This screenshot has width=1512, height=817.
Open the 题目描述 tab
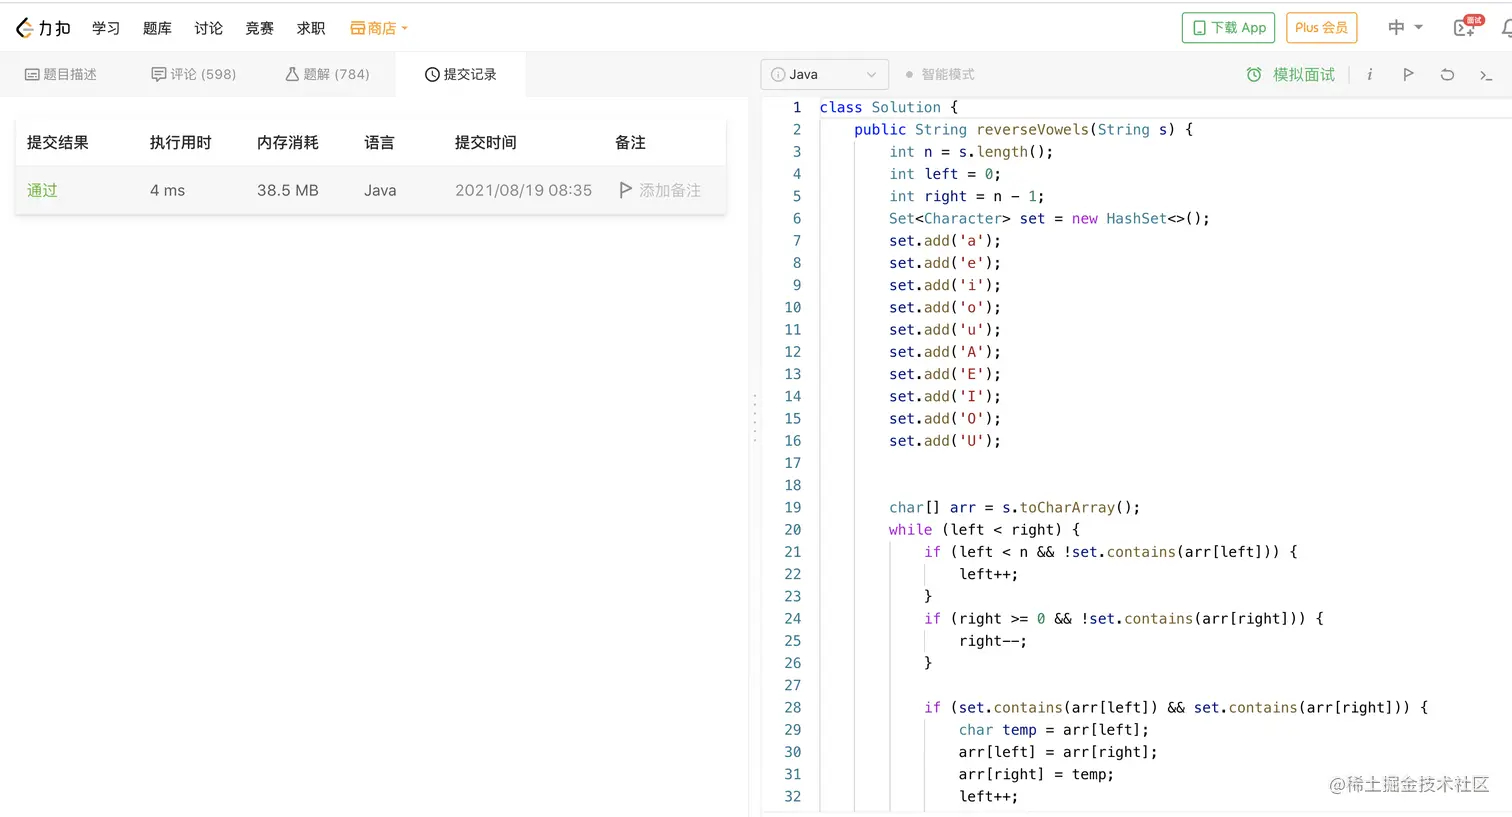[61, 74]
